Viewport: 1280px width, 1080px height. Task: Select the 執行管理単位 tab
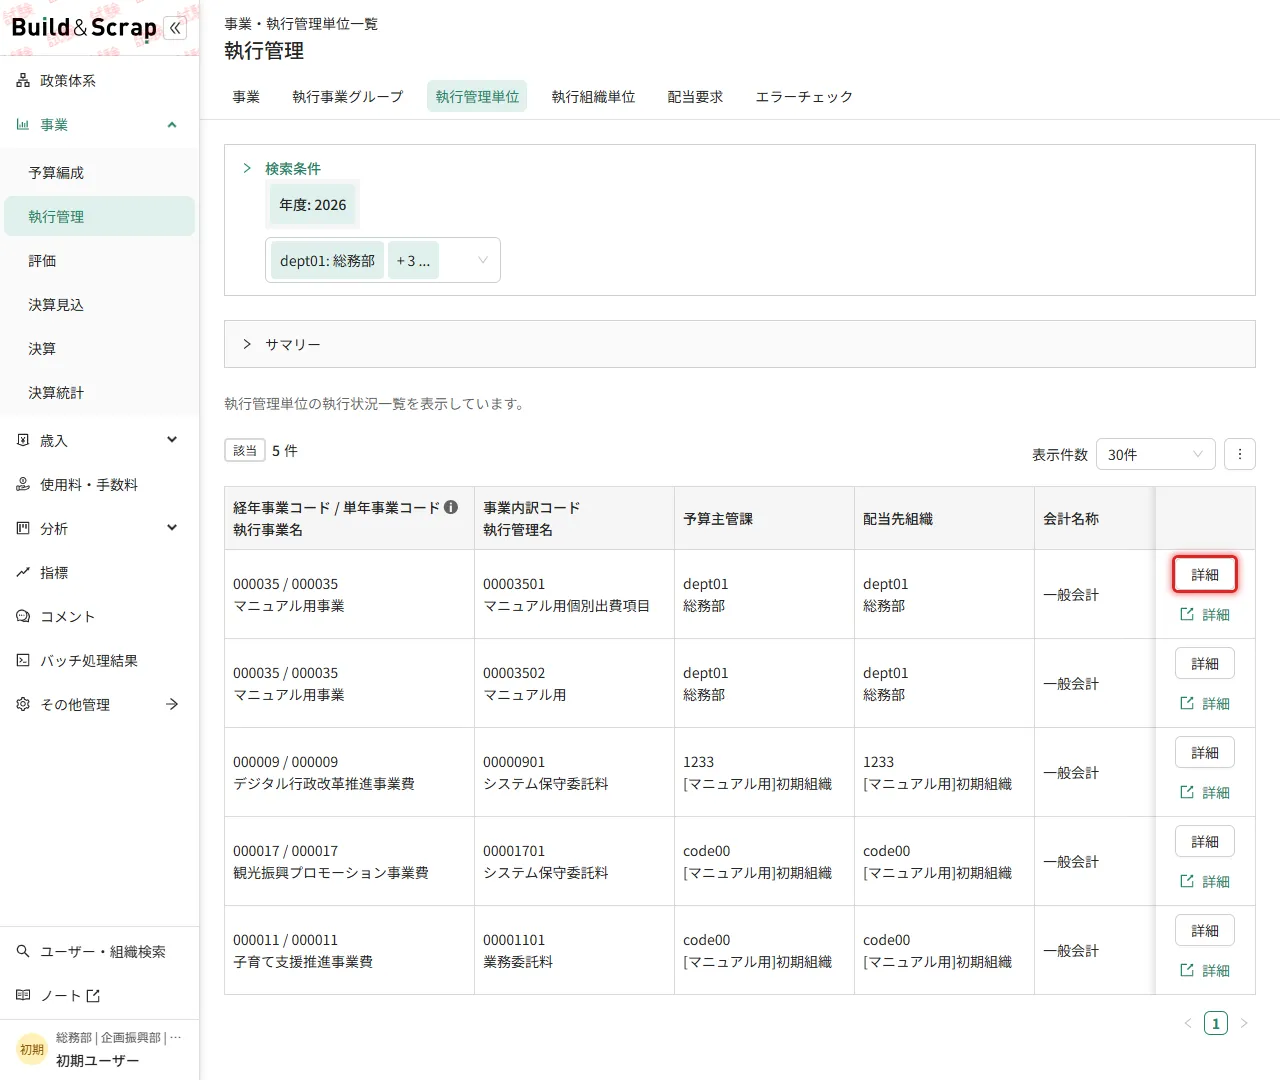pyautogui.click(x=478, y=97)
